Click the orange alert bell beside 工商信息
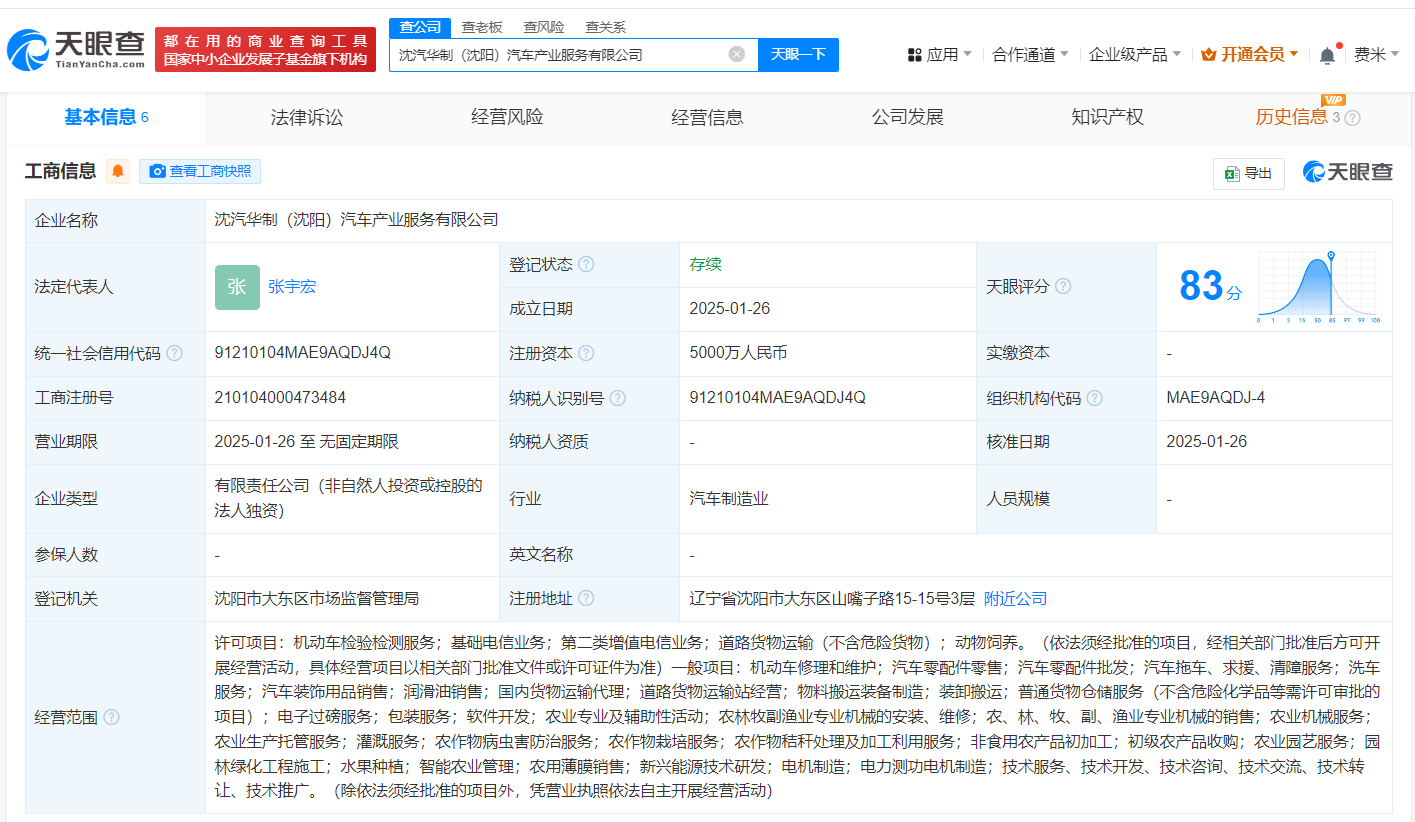The image size is (1415, 822). [x=118, y=171]
